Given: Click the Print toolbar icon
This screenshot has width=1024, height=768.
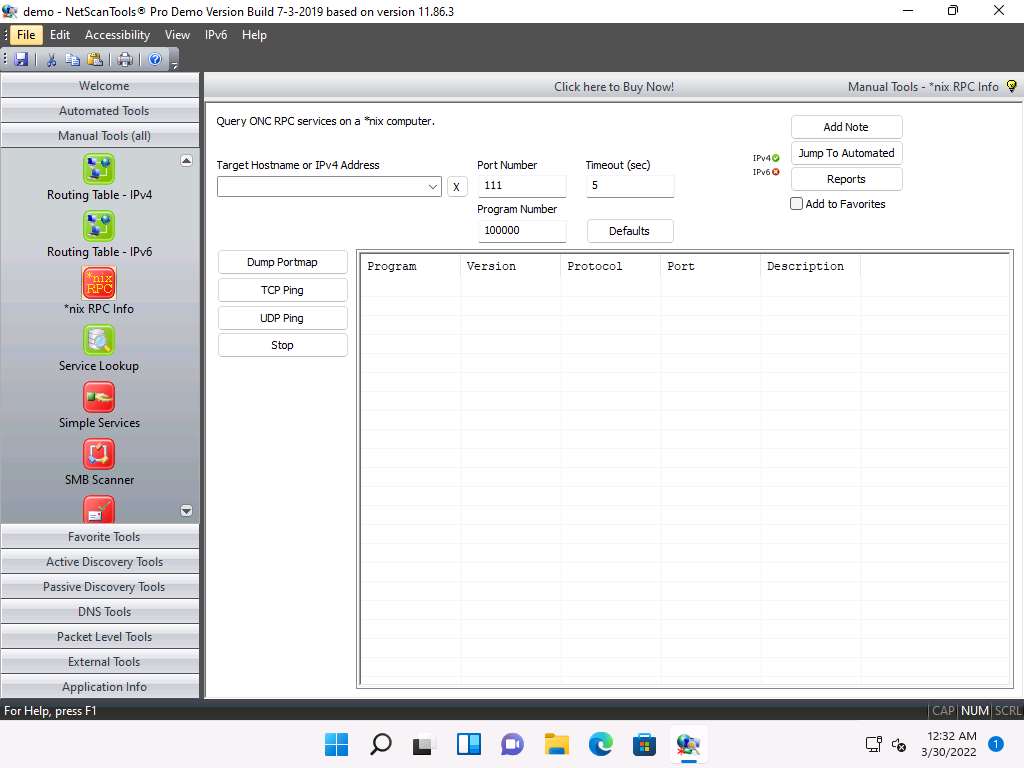Looking at the screenshot, I should click(x=124, y=60).
